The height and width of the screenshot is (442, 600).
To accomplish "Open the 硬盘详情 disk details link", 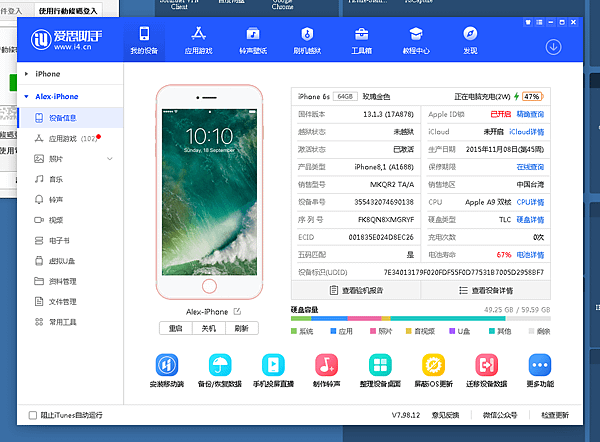I will (x=530, y=220).
